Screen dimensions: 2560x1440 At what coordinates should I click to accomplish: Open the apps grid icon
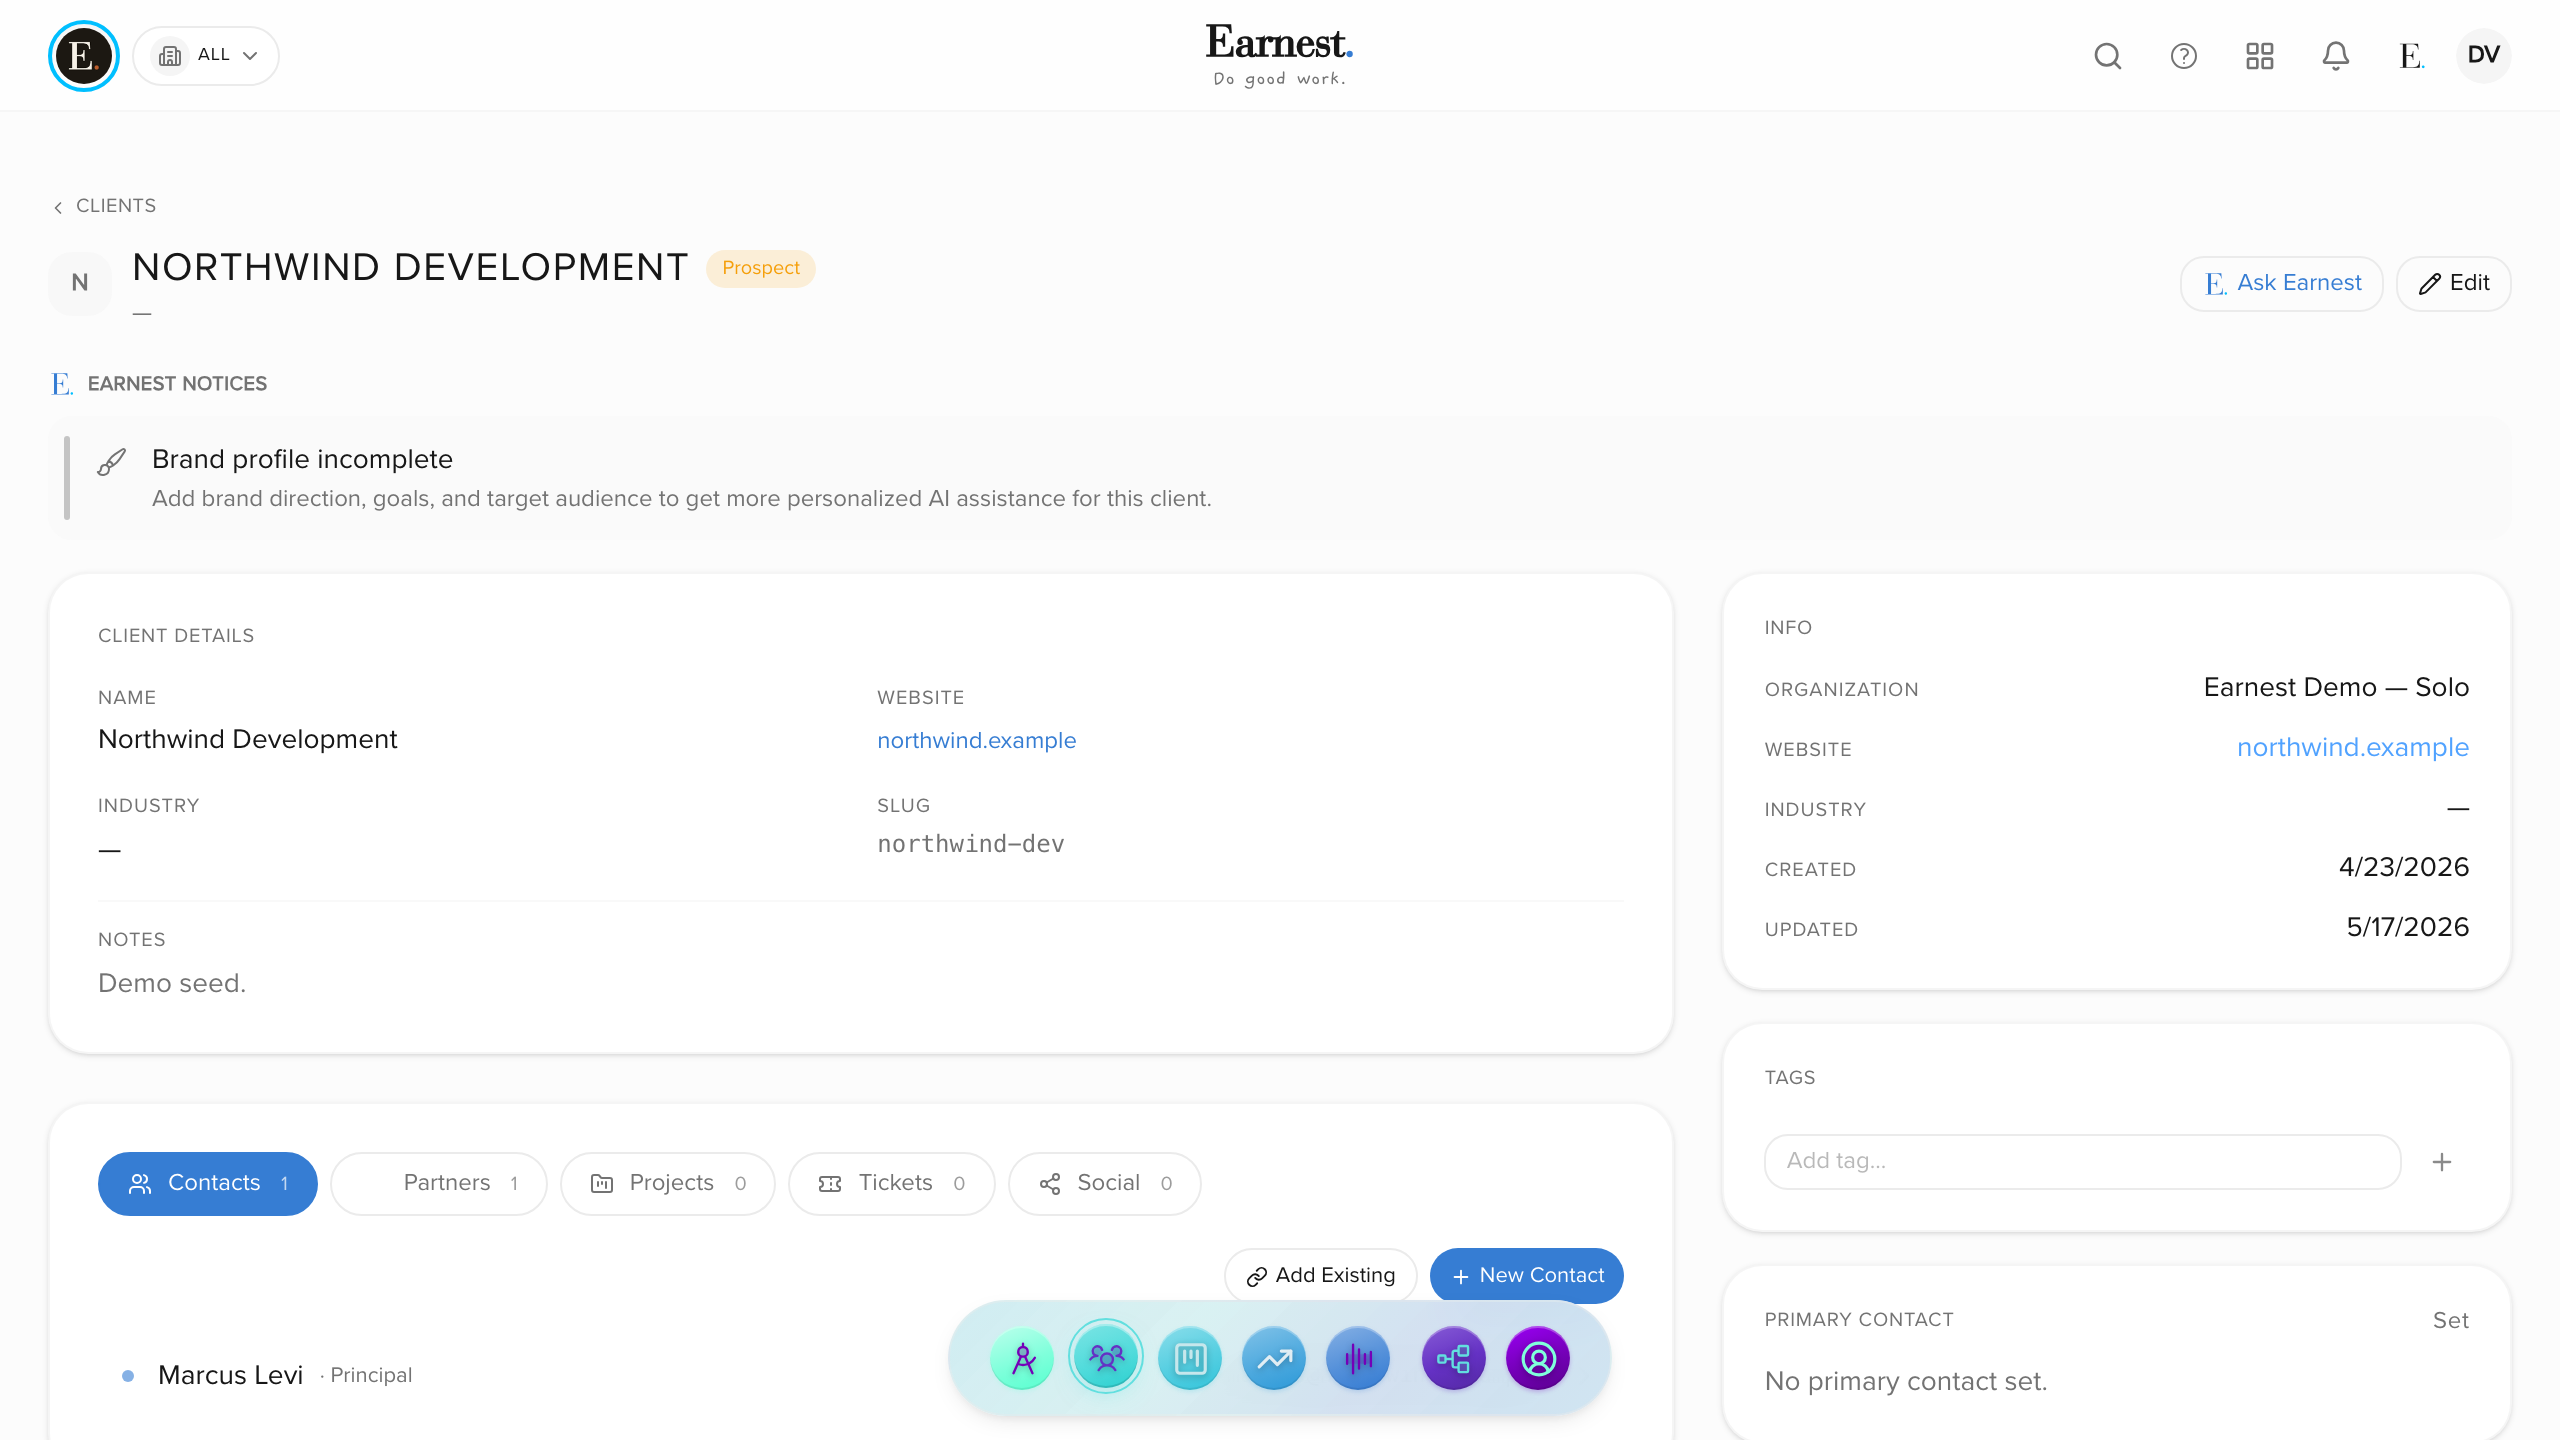(x=2259, y=56)
